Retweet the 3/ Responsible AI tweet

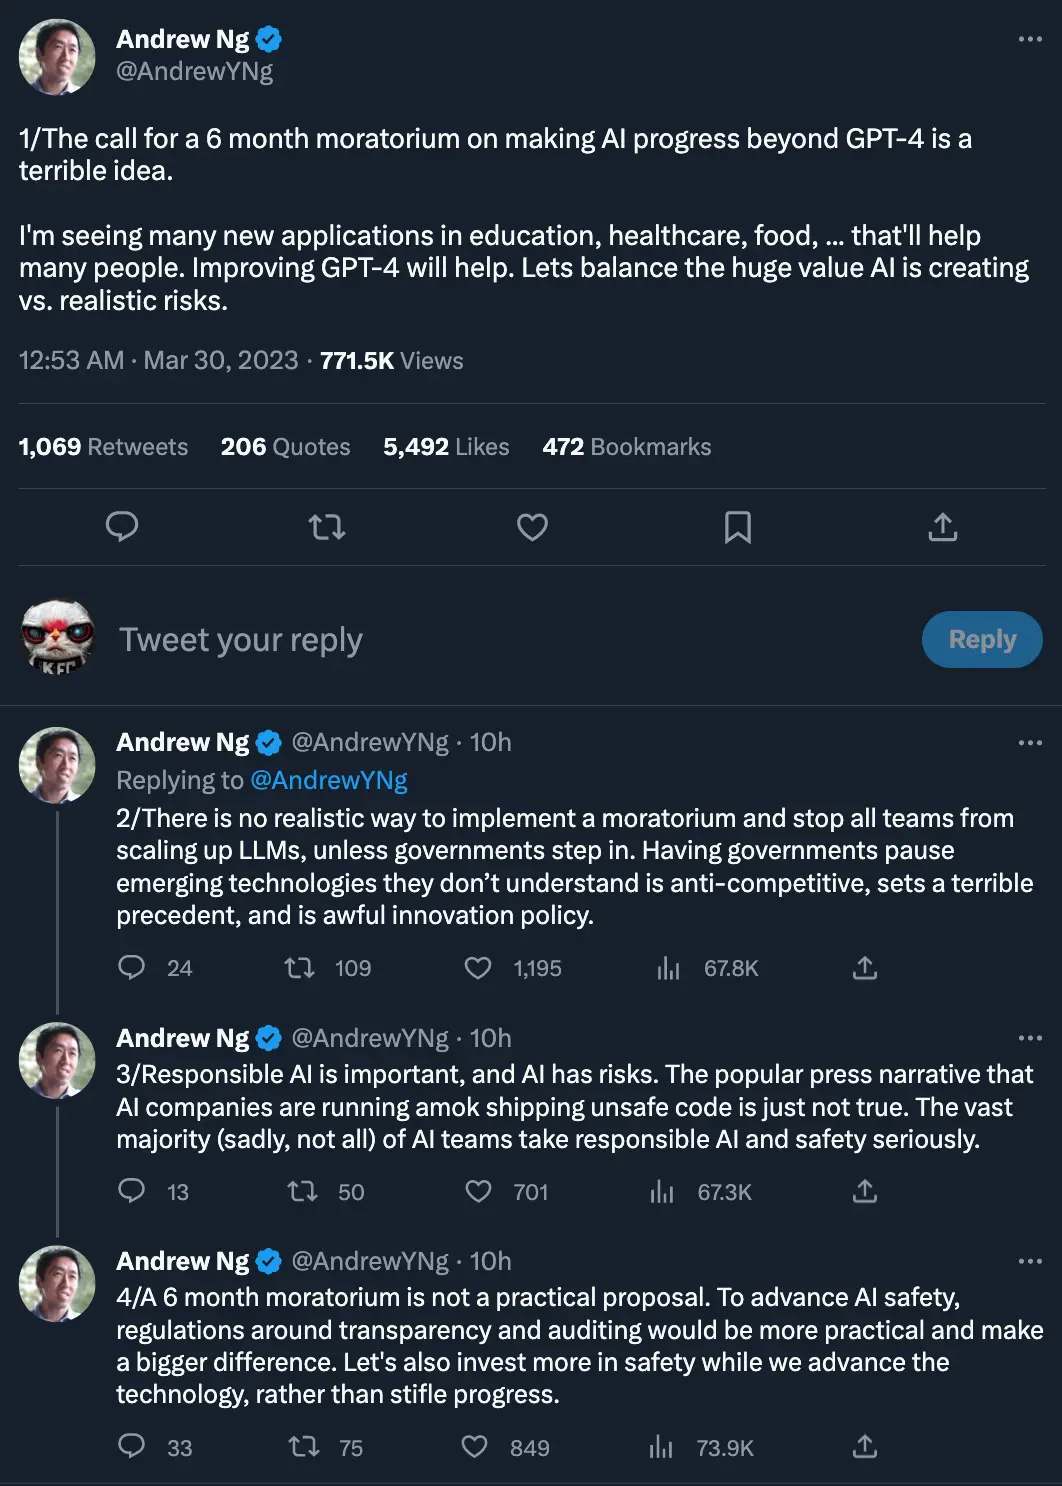[302, 1191]
